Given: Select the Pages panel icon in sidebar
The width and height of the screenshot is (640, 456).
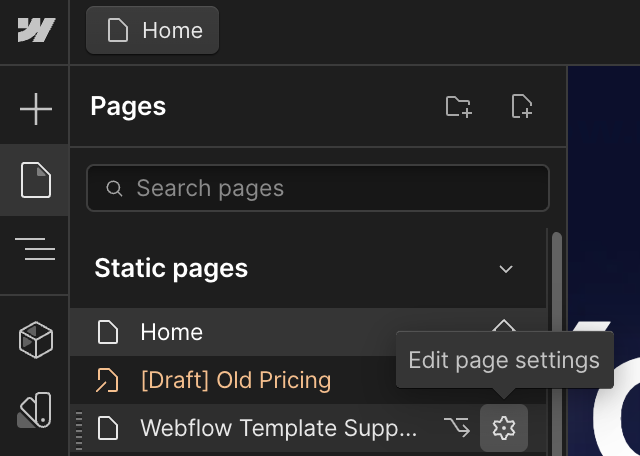Looking at the screenshot, I should click(x=36, y=180).
